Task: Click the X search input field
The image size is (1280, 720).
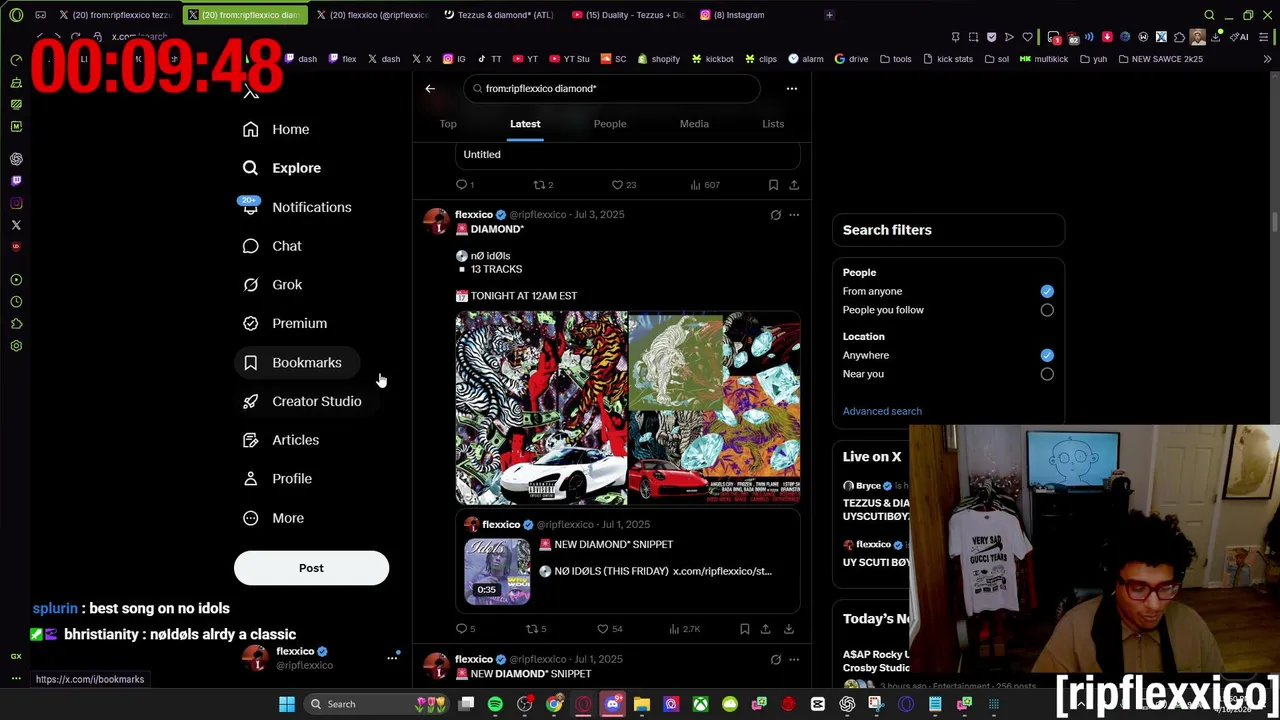Action: pyautogui.click(x=610, y=88)
